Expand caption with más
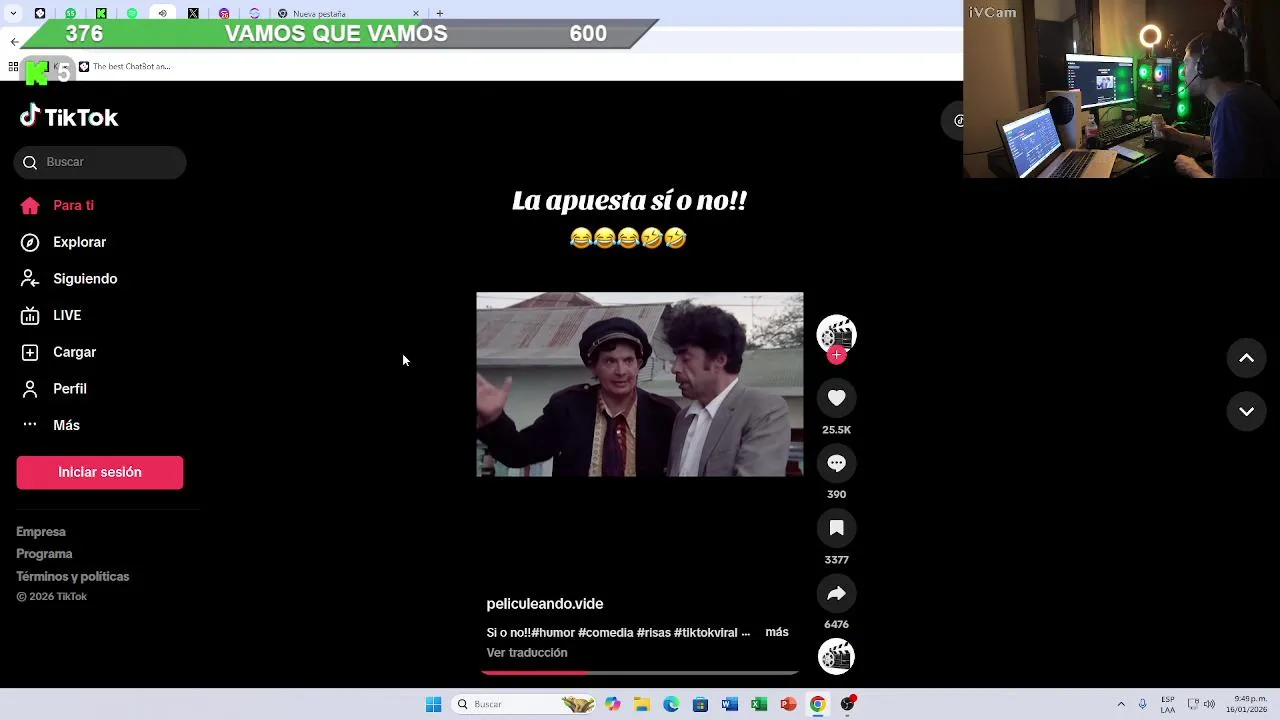This screenshot has width=1280, height=720. [777, 632]
